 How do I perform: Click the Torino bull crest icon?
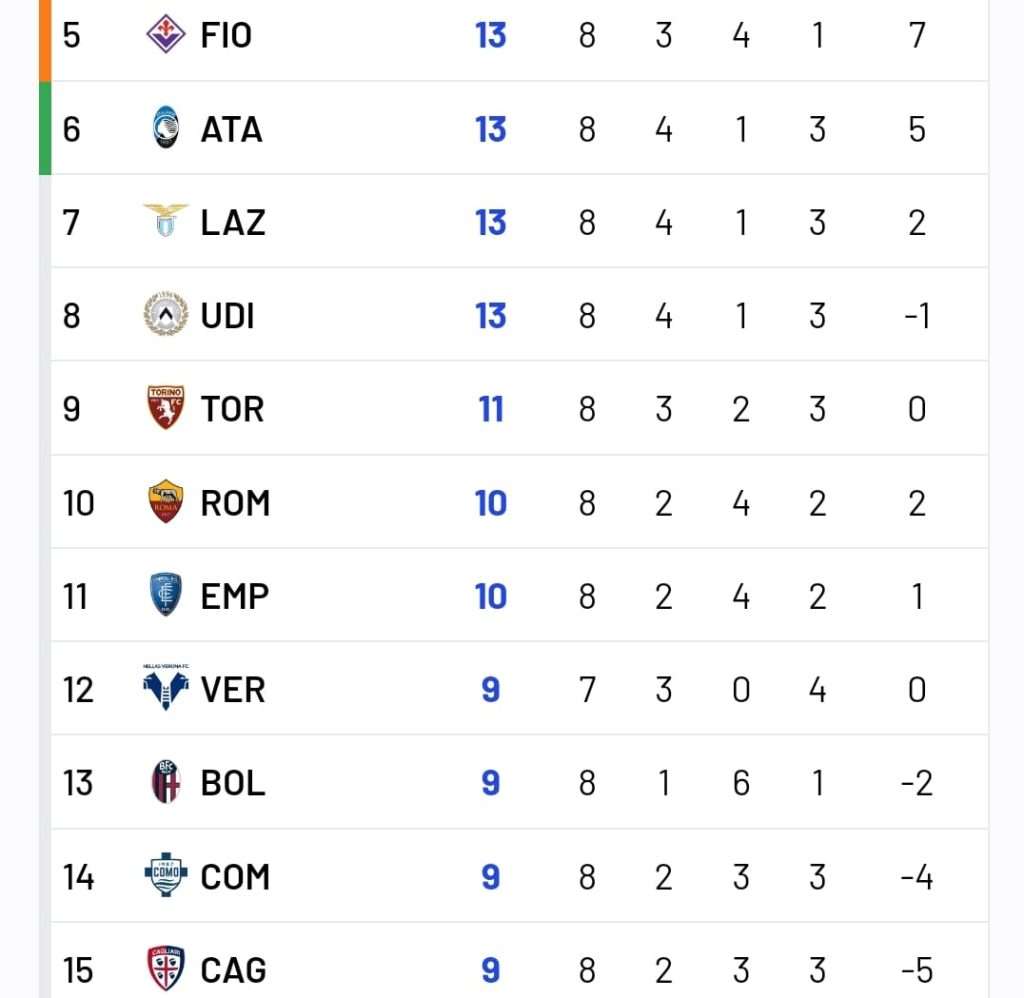click(x=166, y=408)
